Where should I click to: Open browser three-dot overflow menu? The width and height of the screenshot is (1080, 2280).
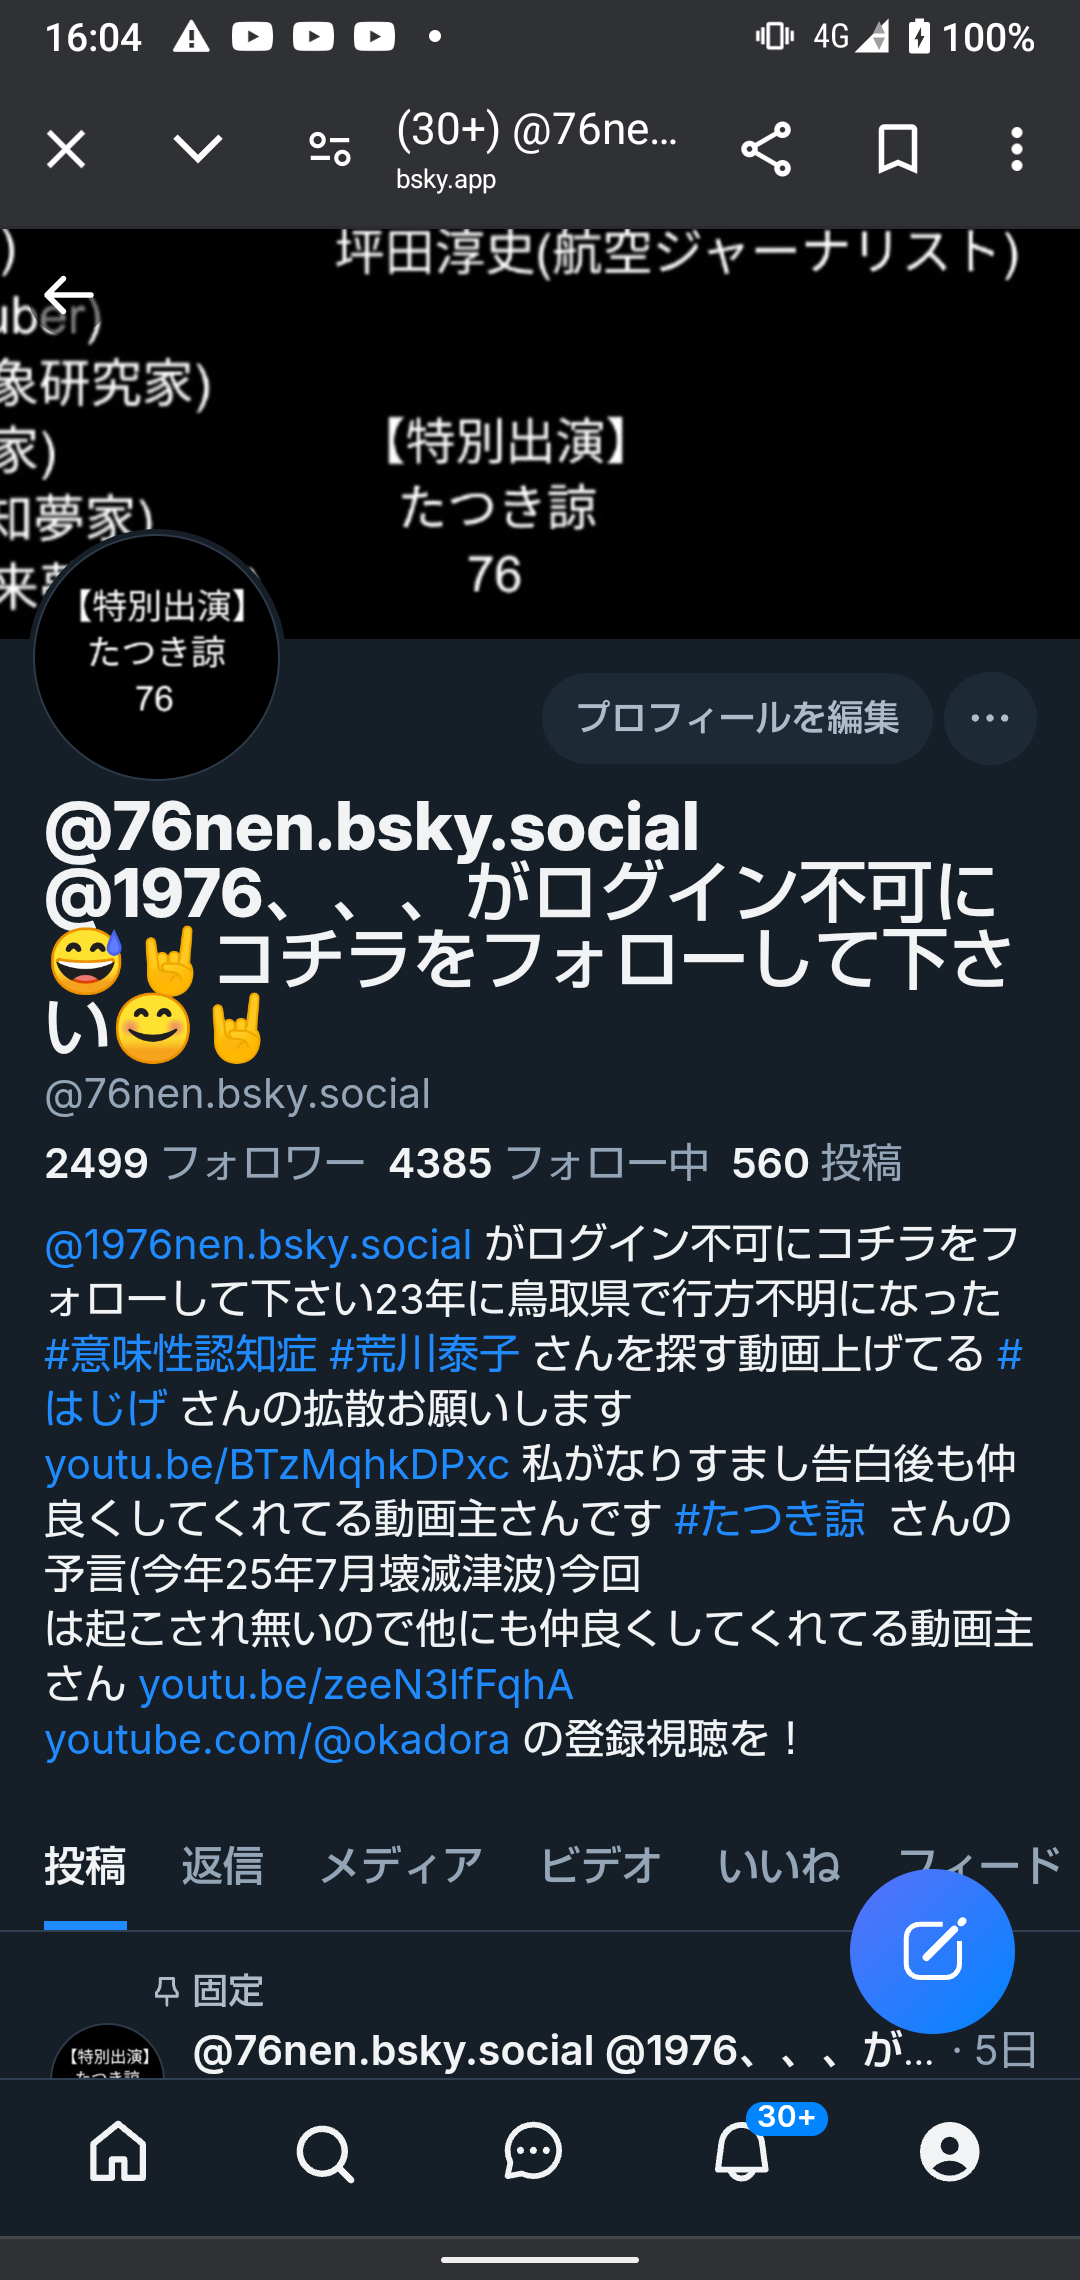pyautogui.click(x=1017, y=150)
